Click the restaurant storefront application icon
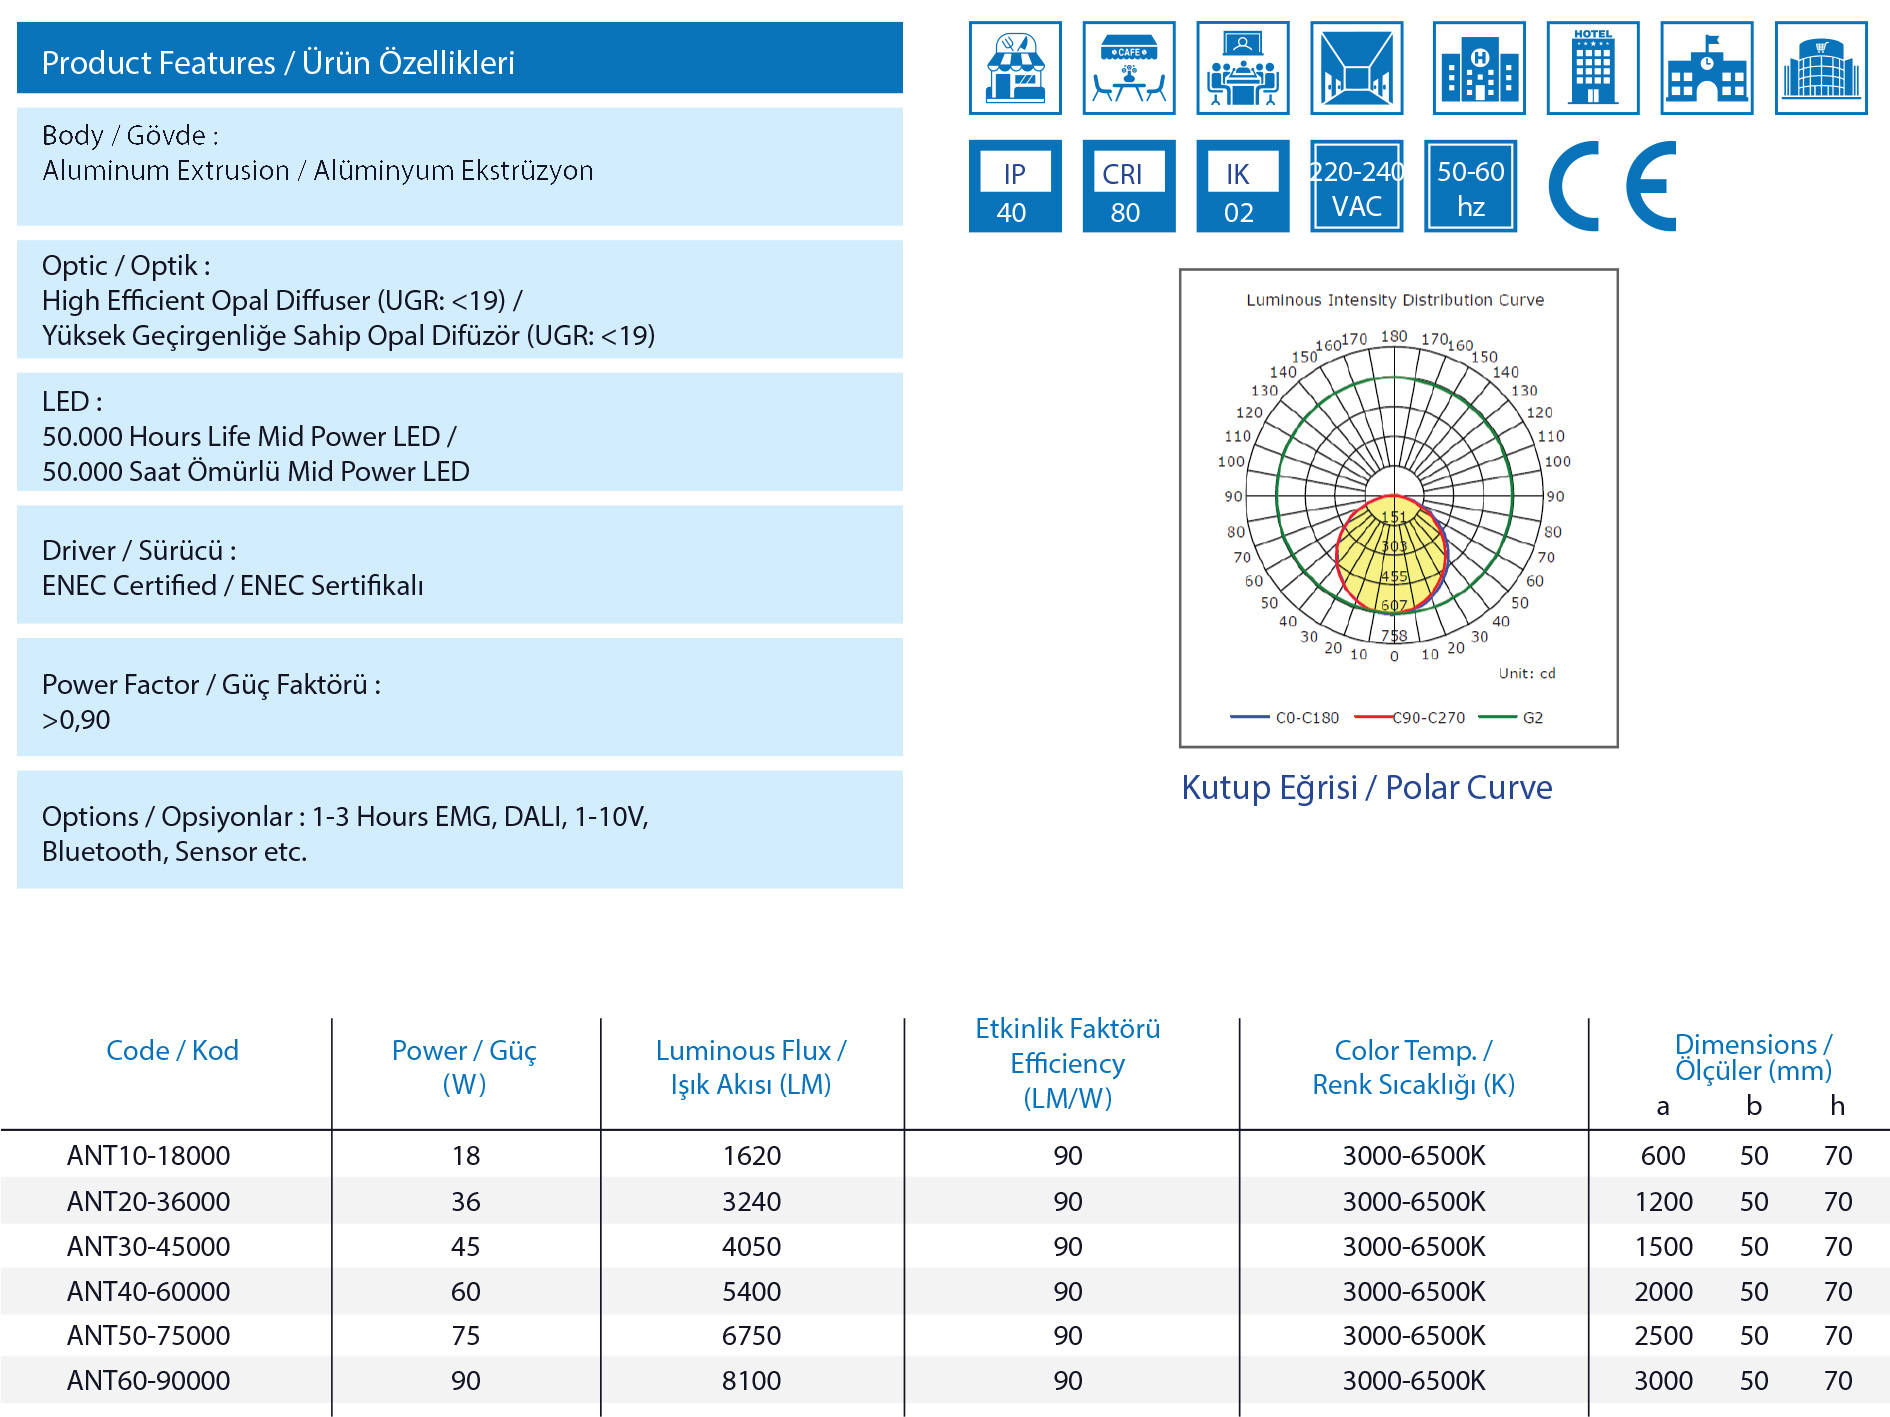Image resolution: width=1890 pixels, height=1417 pixels. [1015, 68]
